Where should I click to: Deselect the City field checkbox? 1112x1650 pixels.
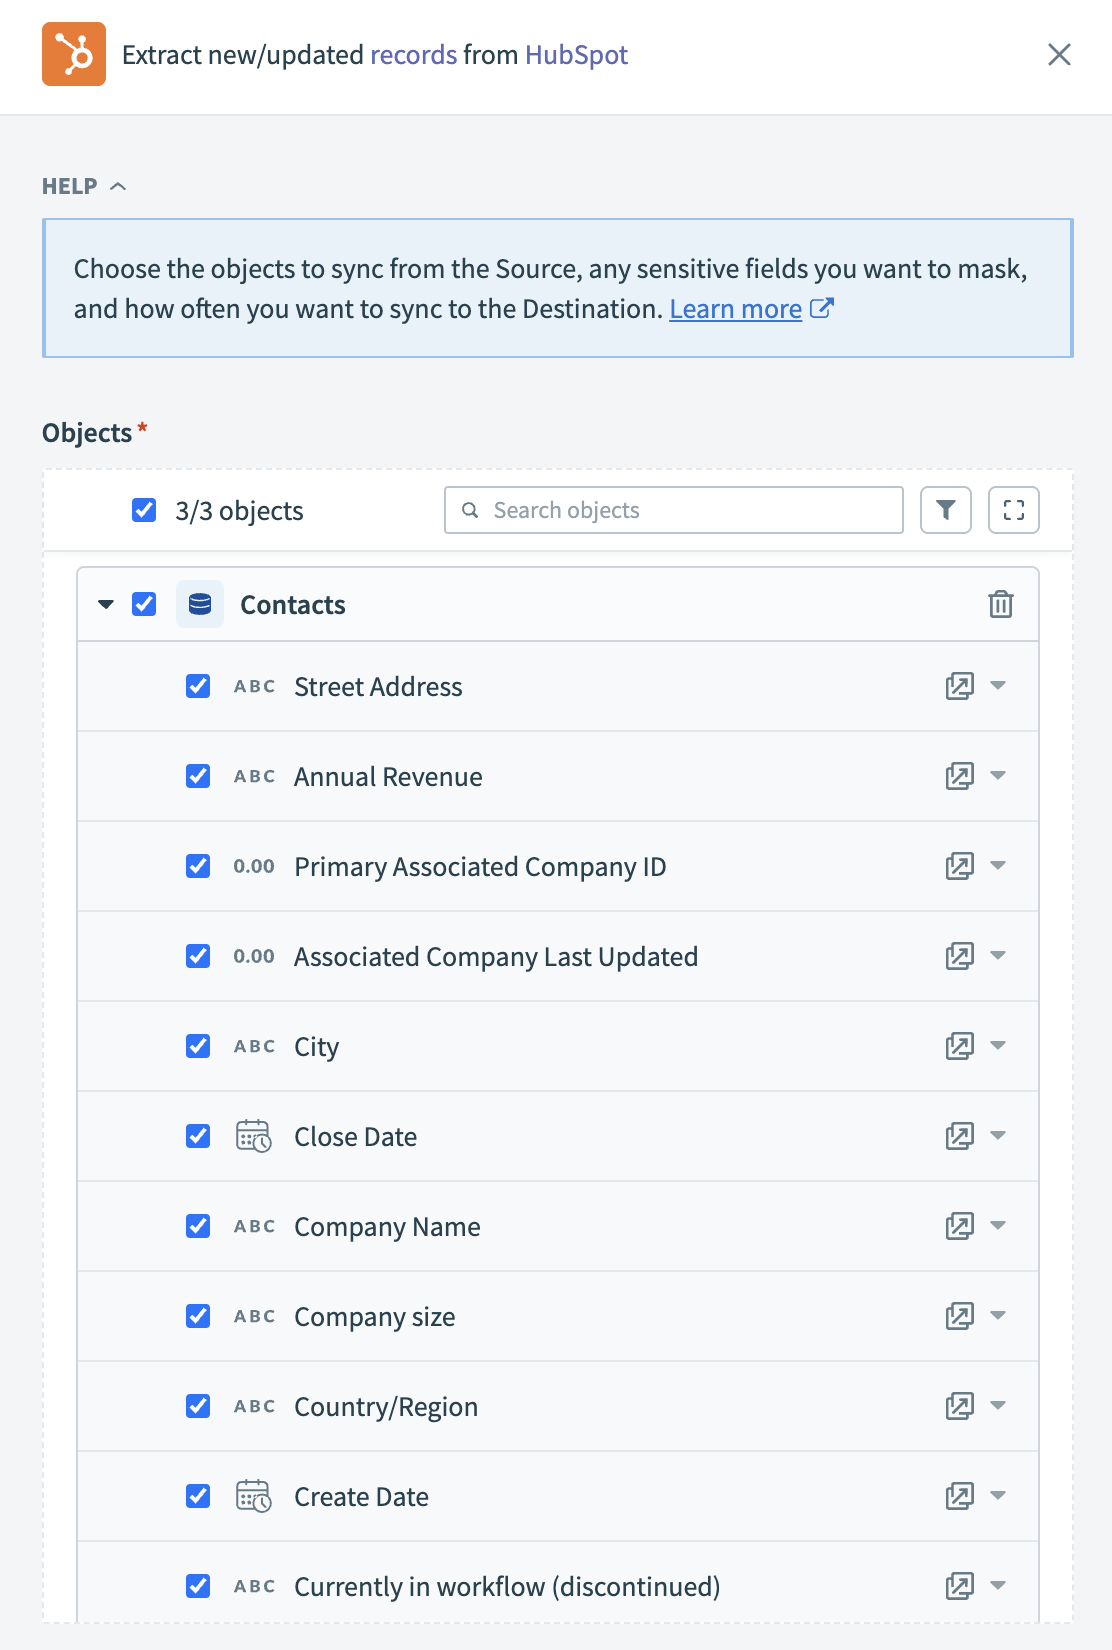click(198, 1046)
